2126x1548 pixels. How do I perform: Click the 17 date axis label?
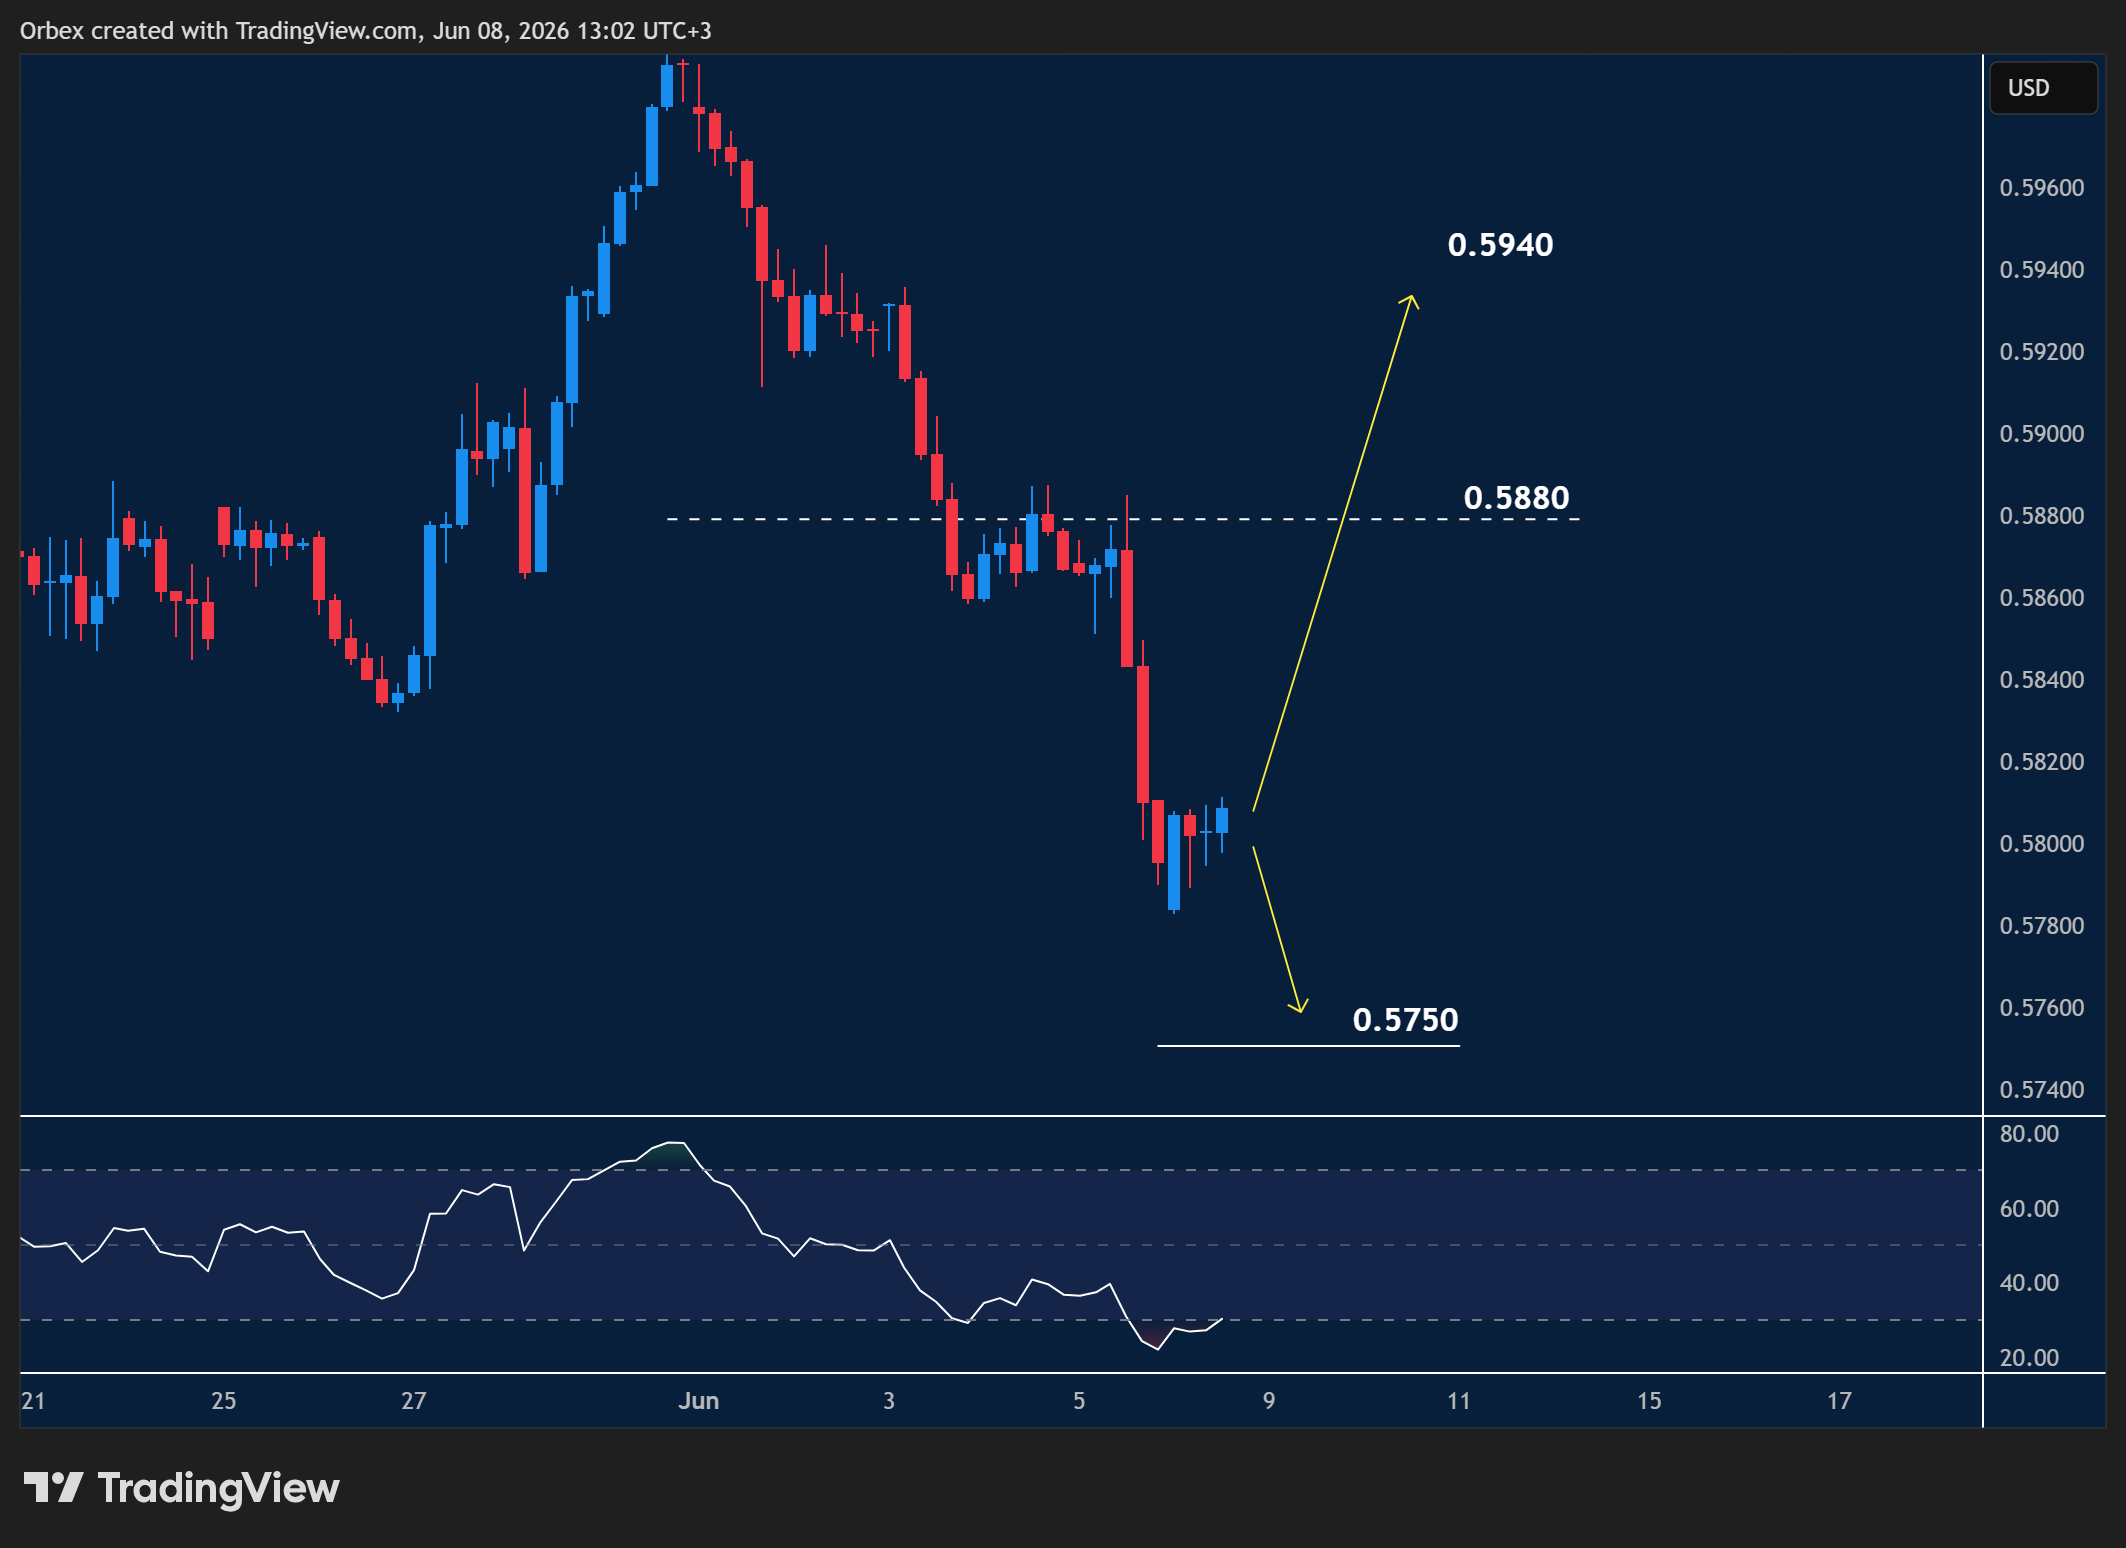click(x=1839, y=1401)
